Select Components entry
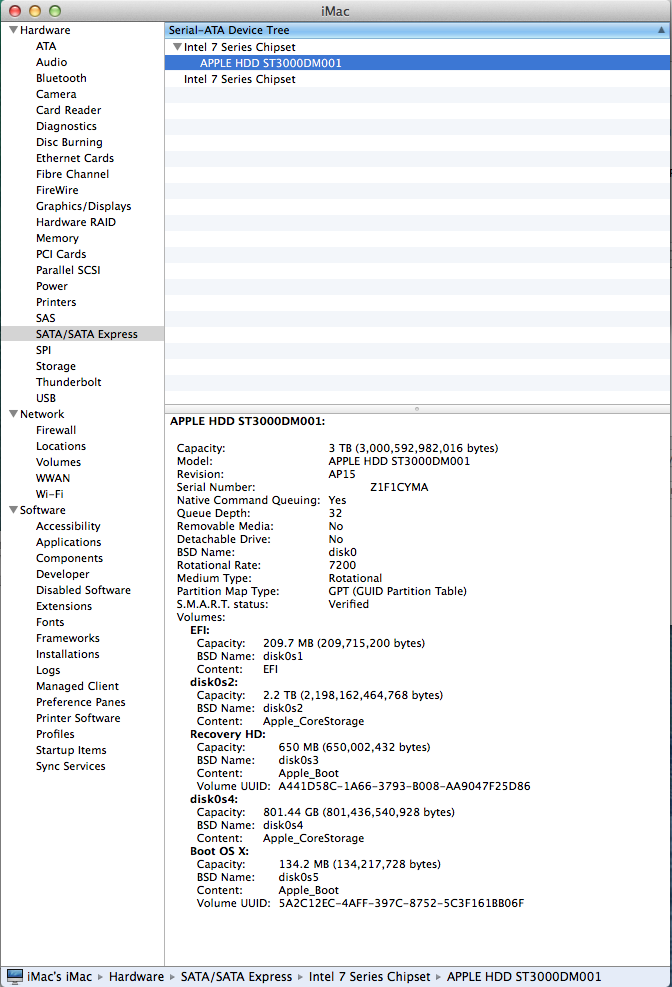The image size is (672, 987). (x=69, y=558)
